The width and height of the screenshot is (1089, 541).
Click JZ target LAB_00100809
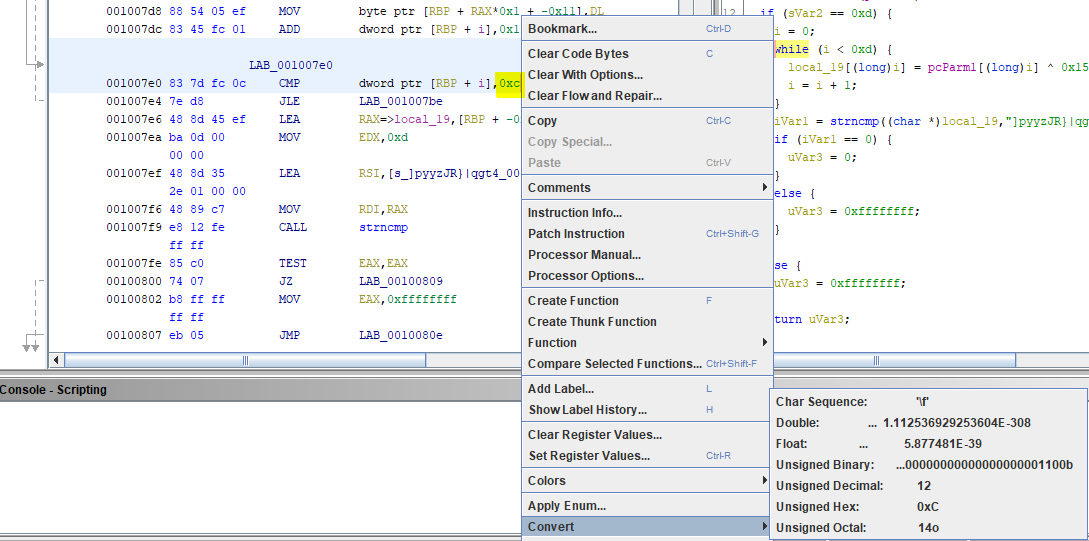click(401, 281)
